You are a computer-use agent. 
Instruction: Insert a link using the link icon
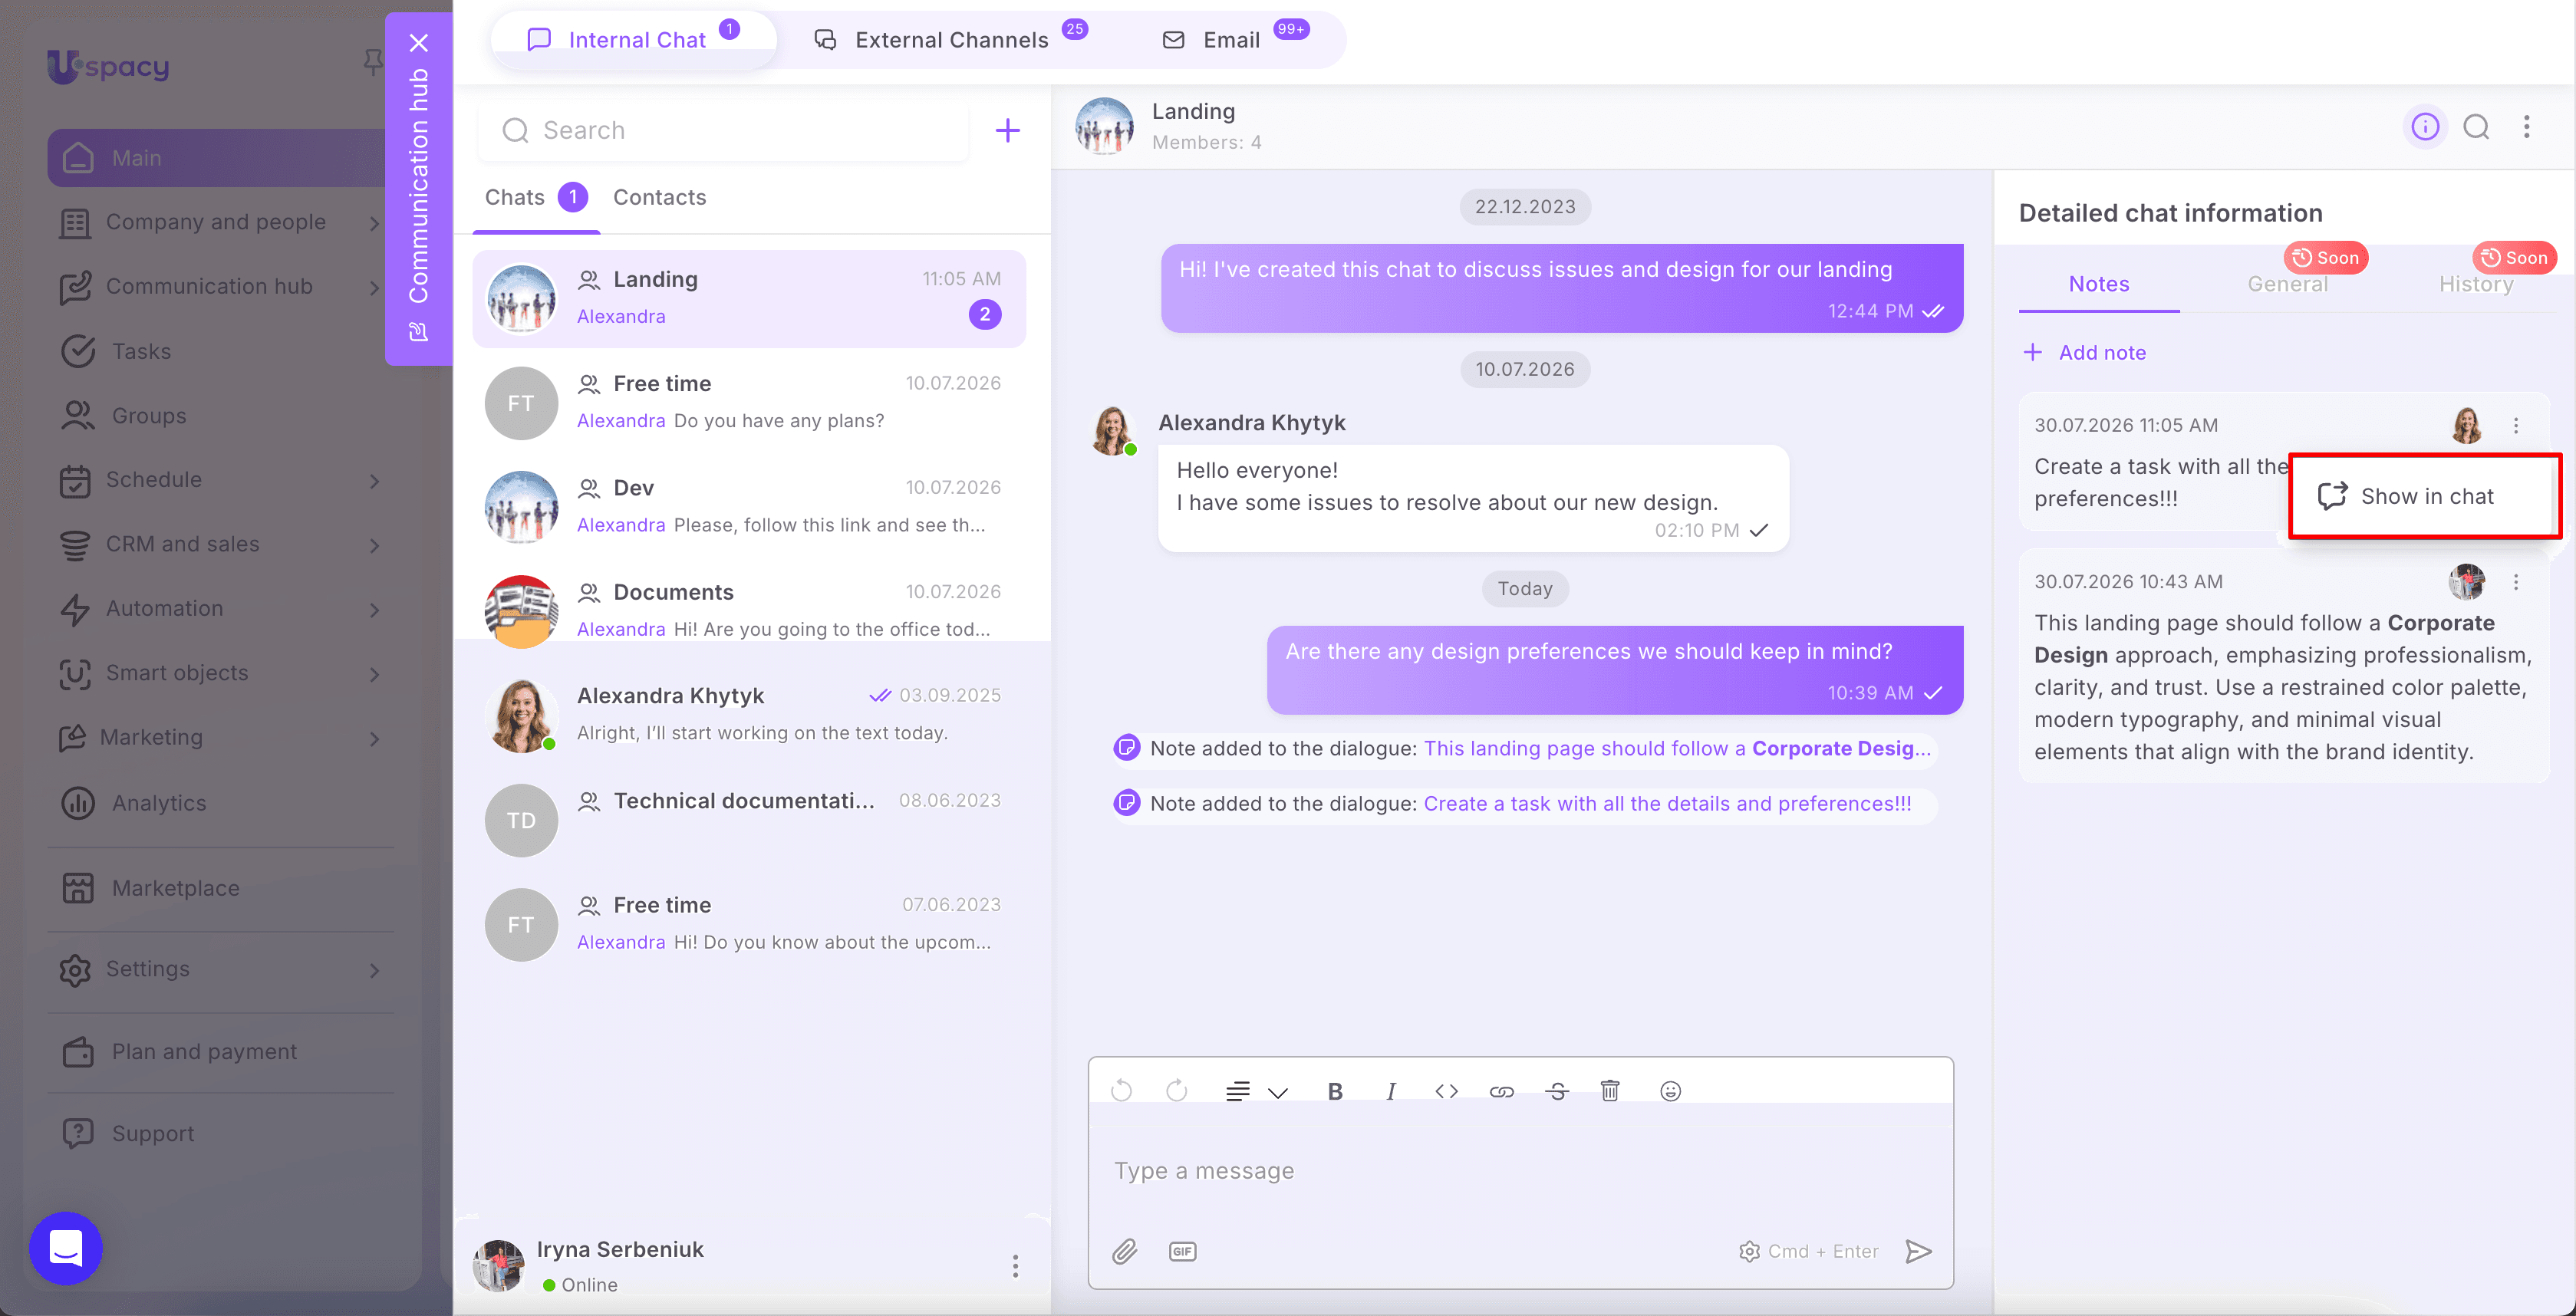tap(1501, 1091)
